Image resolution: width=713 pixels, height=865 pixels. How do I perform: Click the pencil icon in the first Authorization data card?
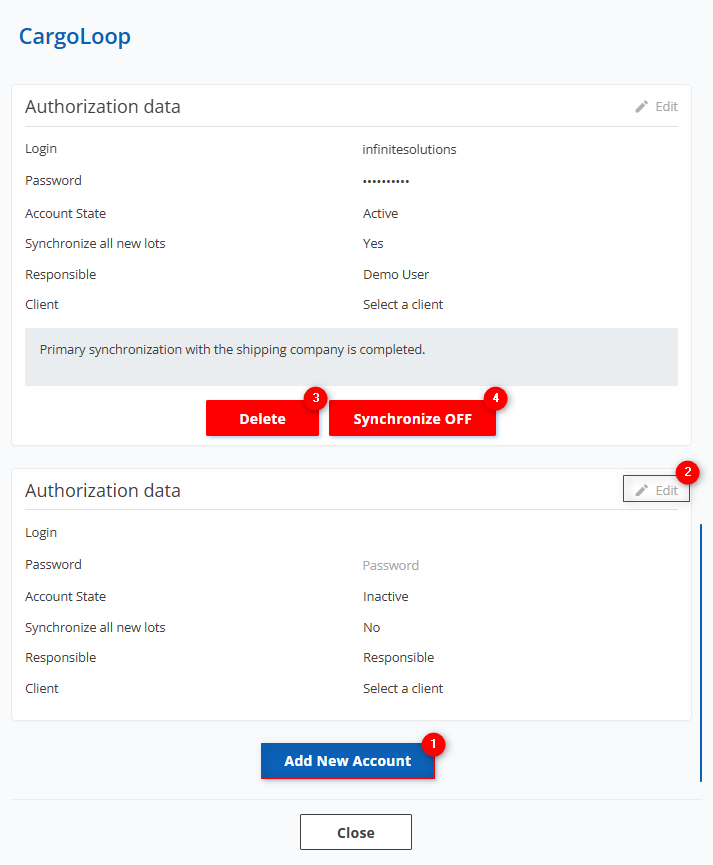click(x=641, y=106)
